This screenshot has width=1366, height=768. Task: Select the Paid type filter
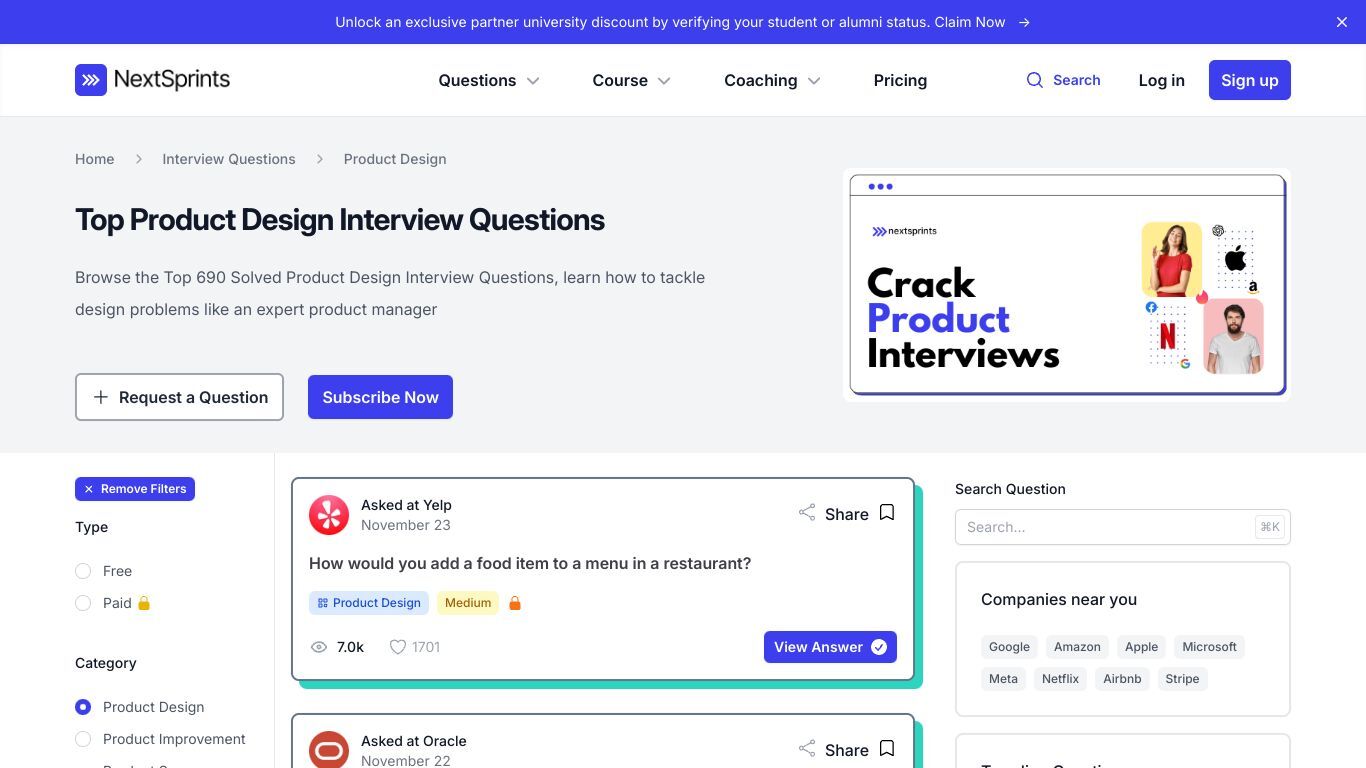pos(83,603)
